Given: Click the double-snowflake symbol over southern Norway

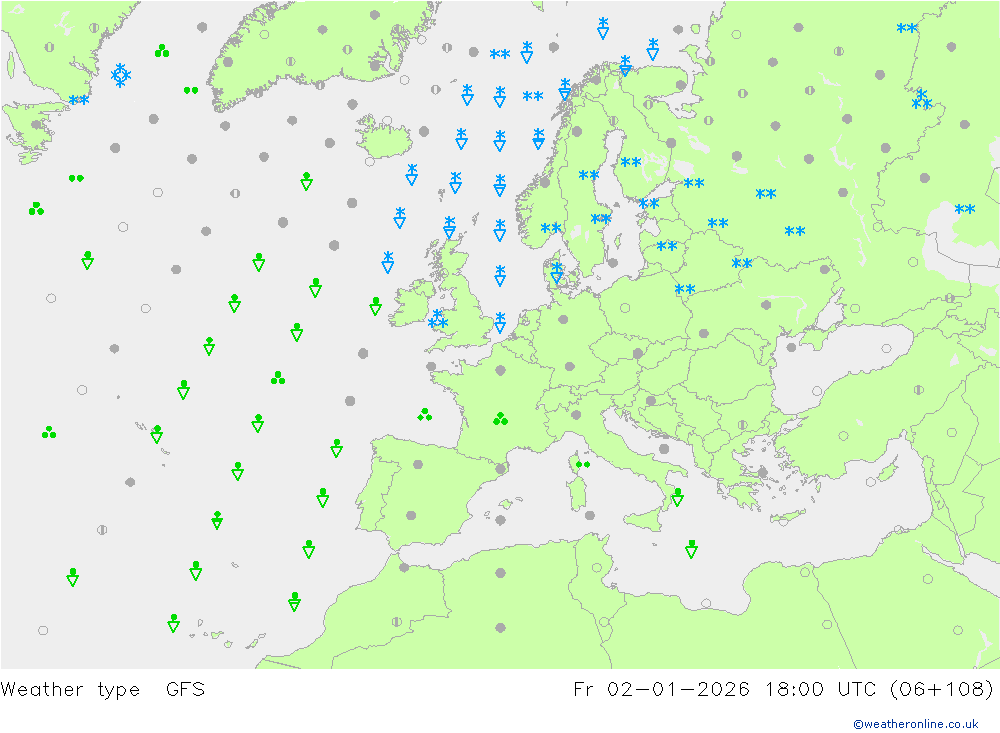Looking at the screenshot, I should click(x=551, y=228).
